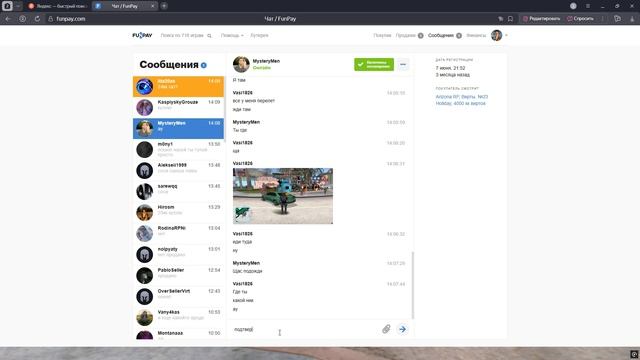
Task: Click Vasi1826 name above the screenshot
Action: [x=242, y=163]
